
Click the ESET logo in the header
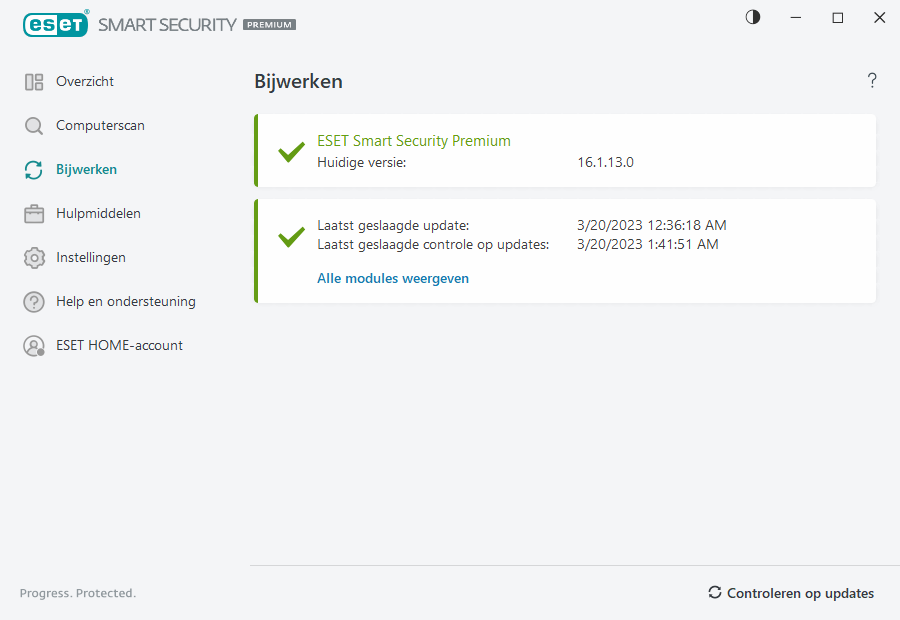pos(55,24)
